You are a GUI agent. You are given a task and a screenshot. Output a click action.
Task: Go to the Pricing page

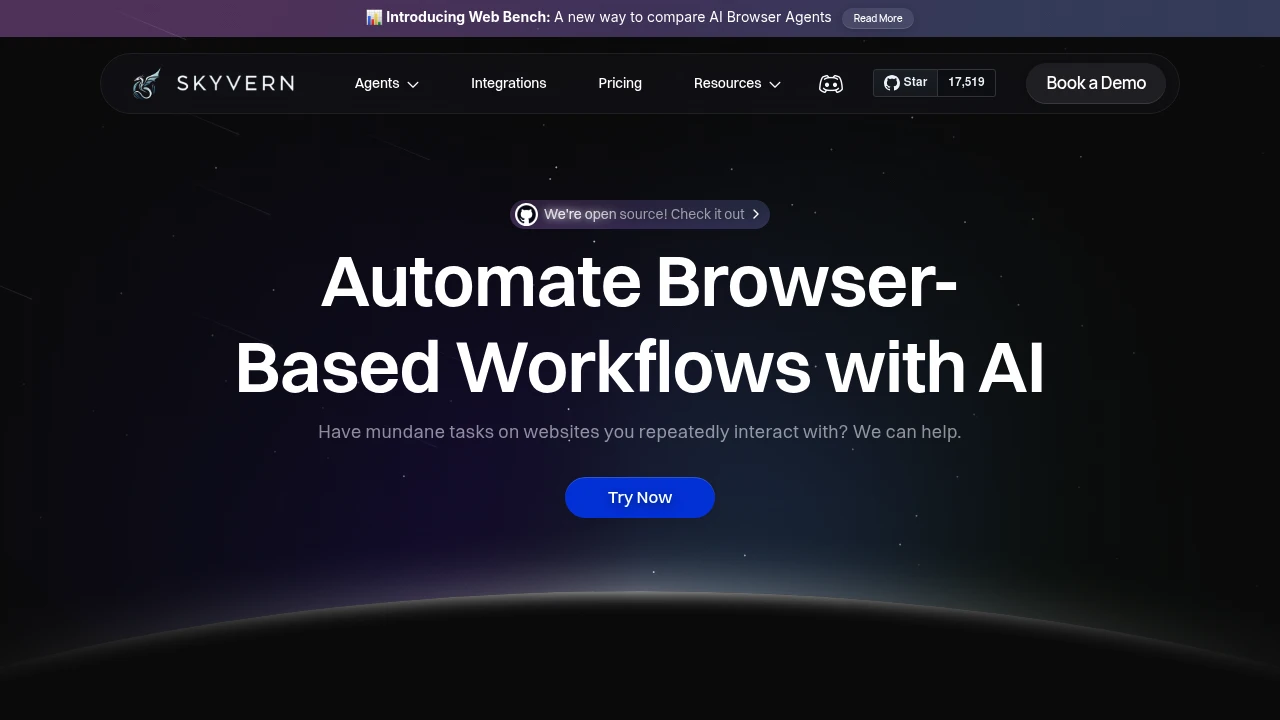tap(620, 84)
